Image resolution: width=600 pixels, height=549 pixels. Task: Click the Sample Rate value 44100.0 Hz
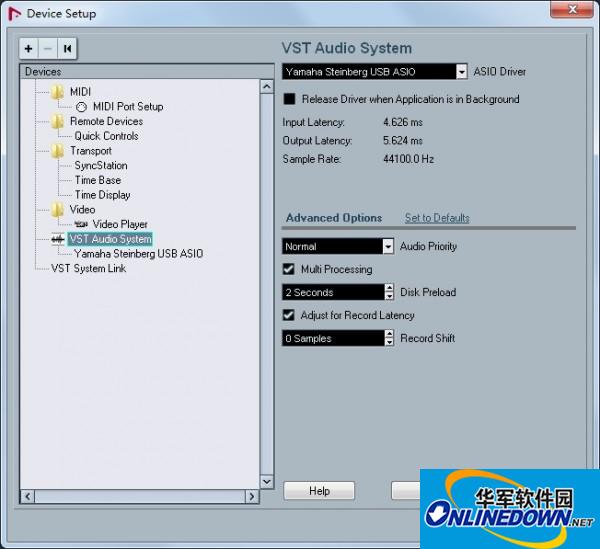(409, 159)
